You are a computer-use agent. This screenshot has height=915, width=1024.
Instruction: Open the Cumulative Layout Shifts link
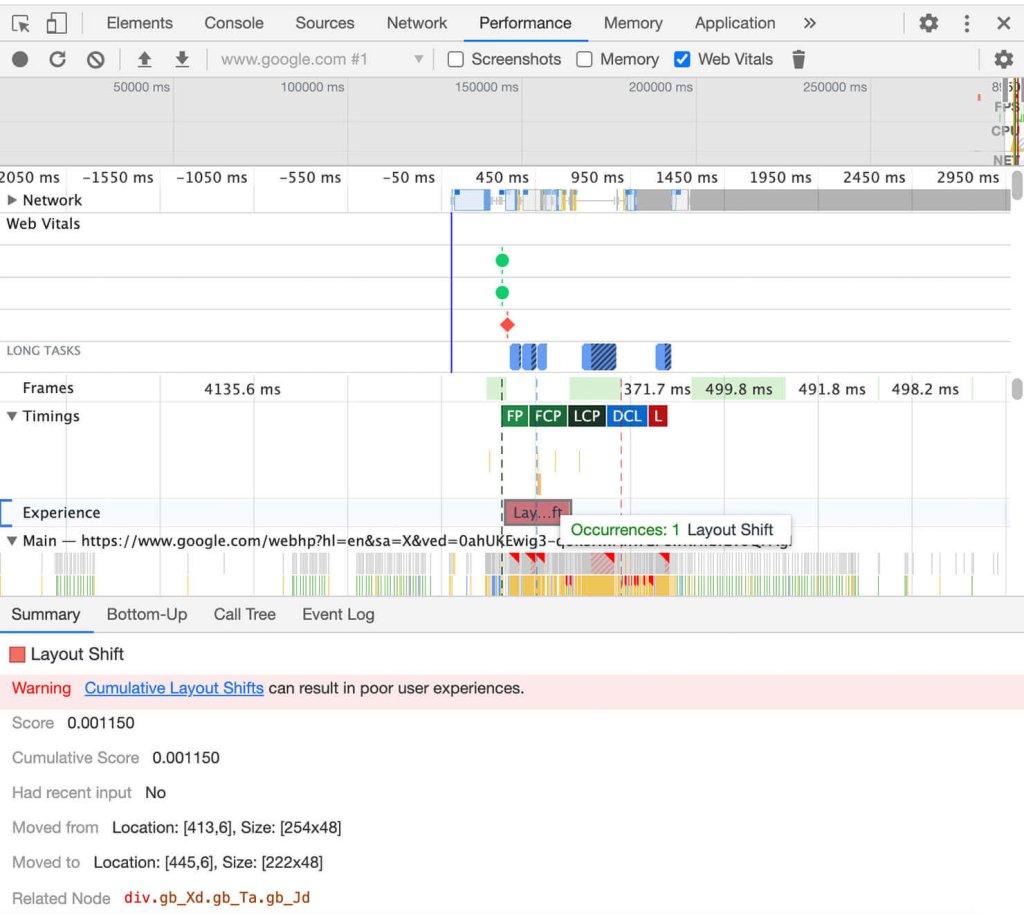[174, 688]
